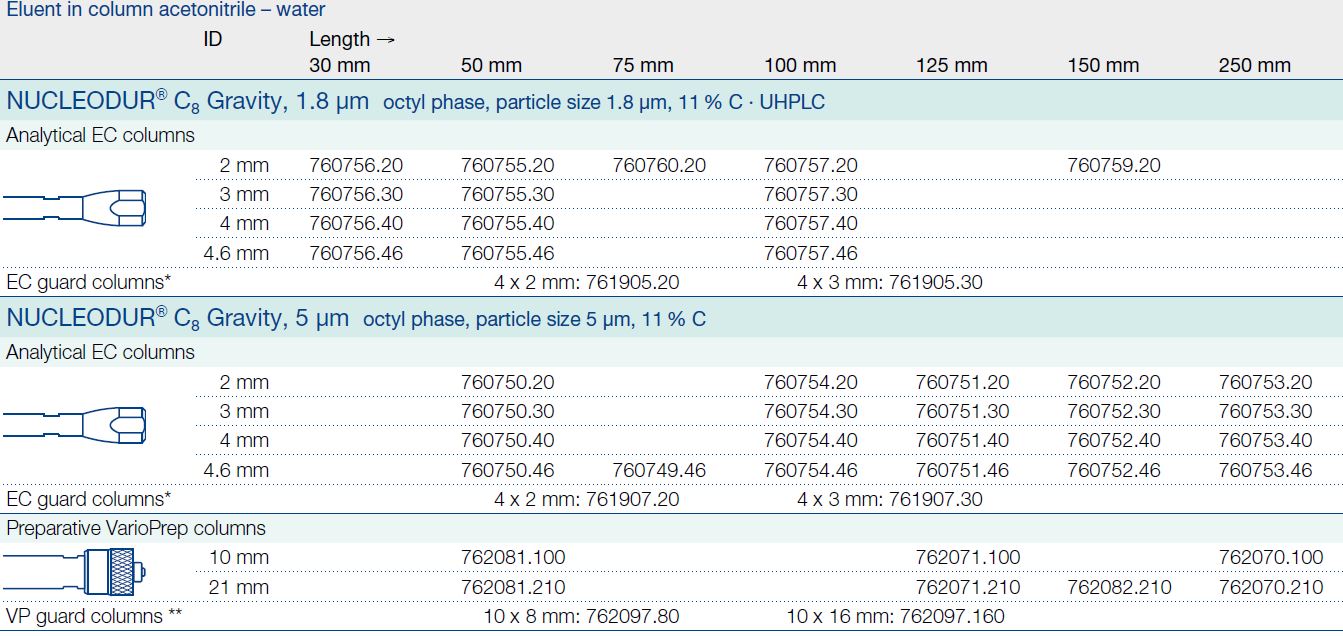Viewport: 1343px width, 636px height.
Task: Select the NUCLEODUR C8 Gravity, 1.8 µm heading
Action: [x=188, y=101]
